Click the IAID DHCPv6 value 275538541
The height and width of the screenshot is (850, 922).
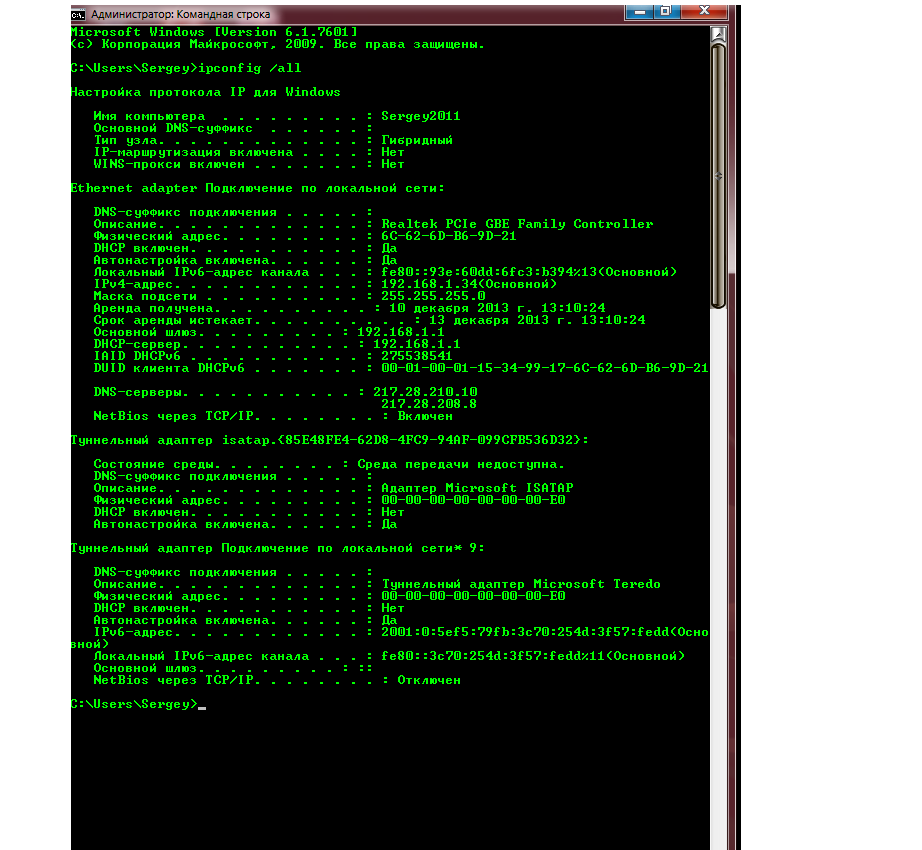coord(417,356)
